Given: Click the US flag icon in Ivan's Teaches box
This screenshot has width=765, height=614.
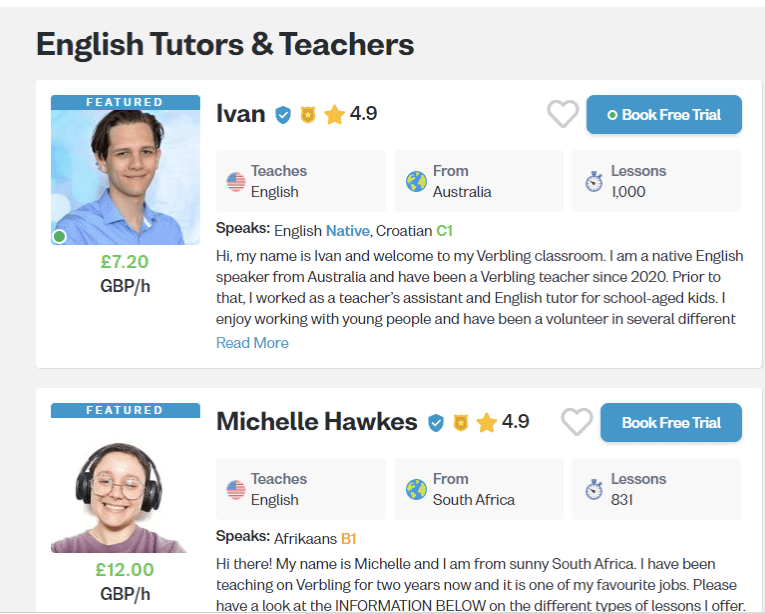Looking at the screenshot, I should (x=236, y=182).
